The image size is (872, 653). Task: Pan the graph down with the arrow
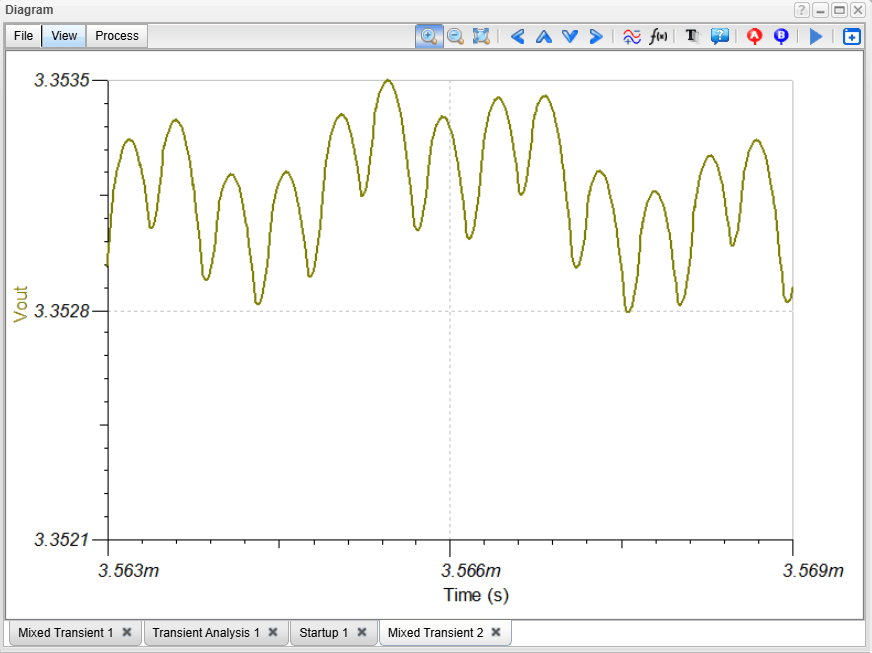[x=570, y=36]
